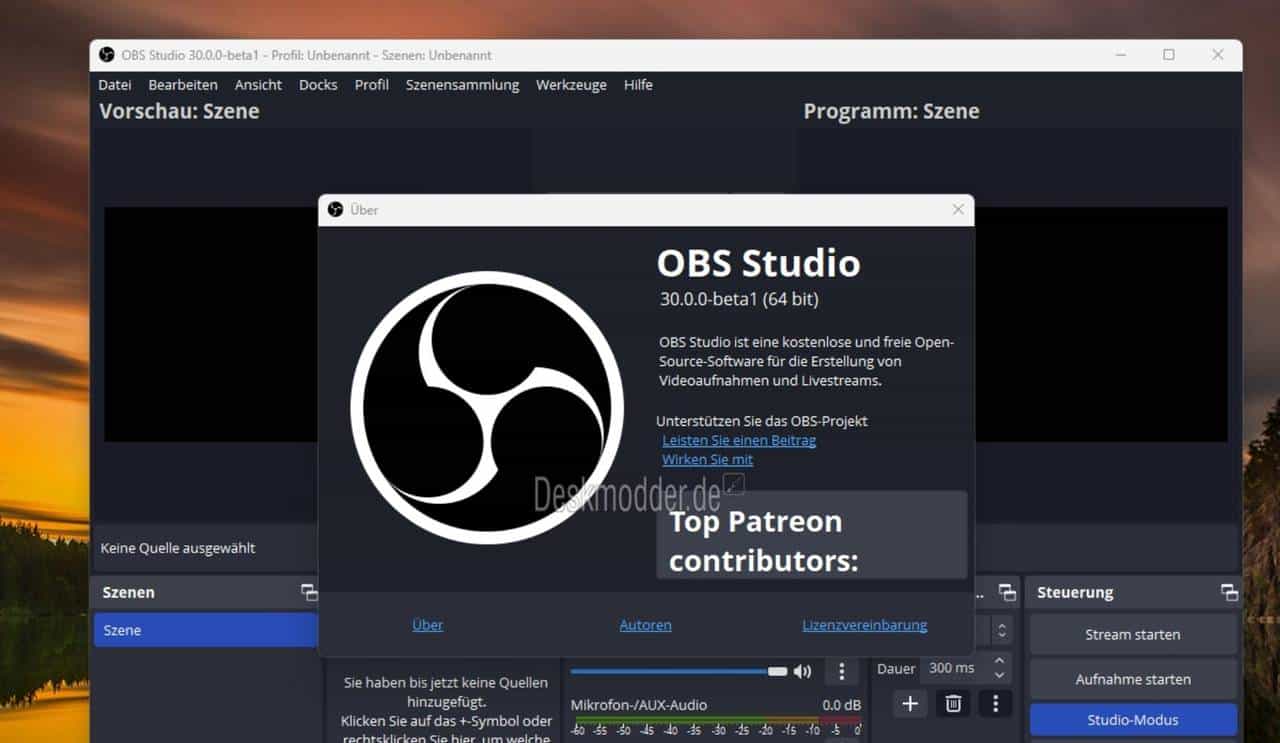Open the Leisten Sie einen Beitrag link
Image resolution: width=1280 pixels, height=743 pixels.
[739, 440]
